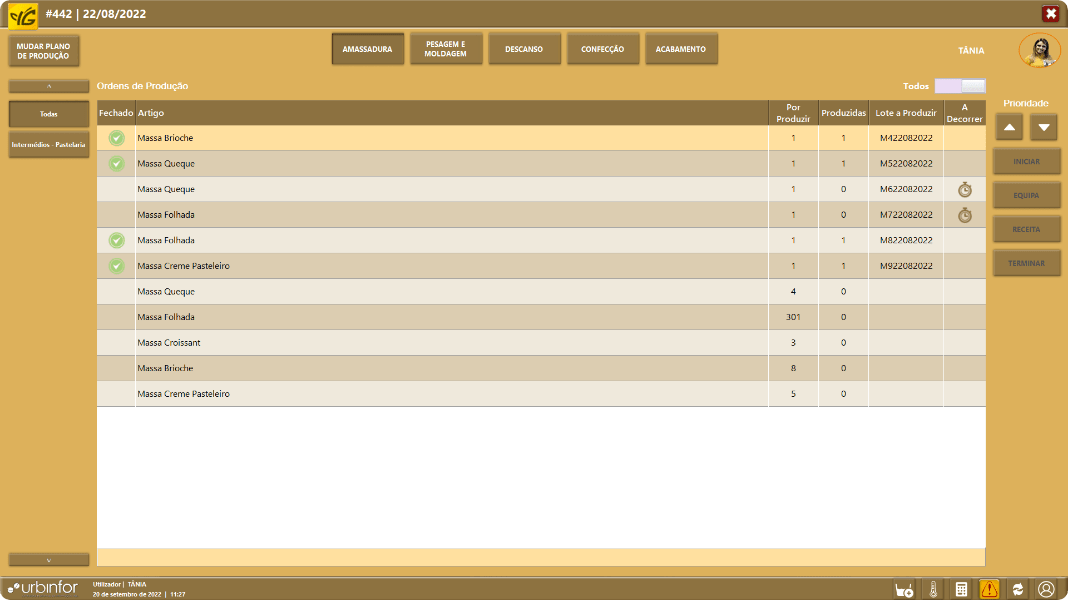Switch to the Acabamento tab

click(681, 49)
